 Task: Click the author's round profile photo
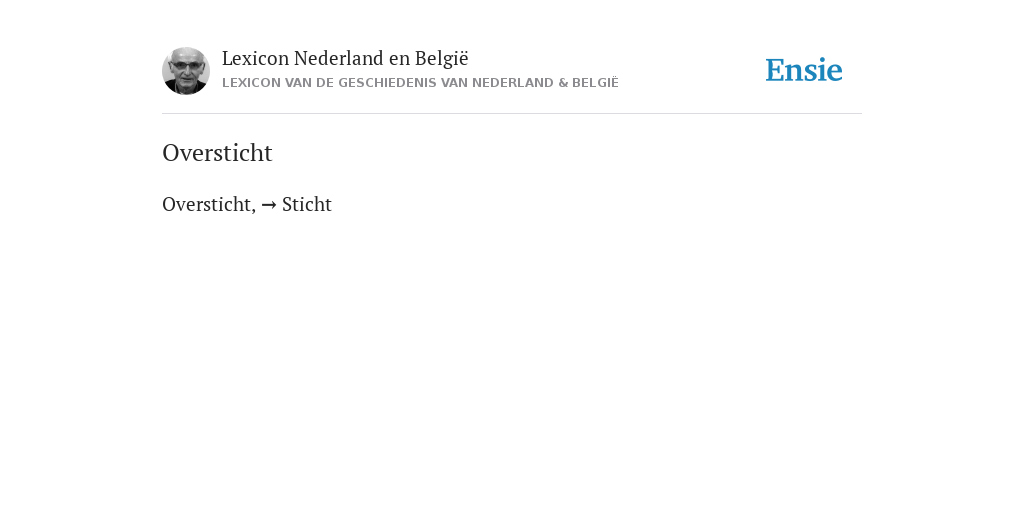tap(186, 71)
